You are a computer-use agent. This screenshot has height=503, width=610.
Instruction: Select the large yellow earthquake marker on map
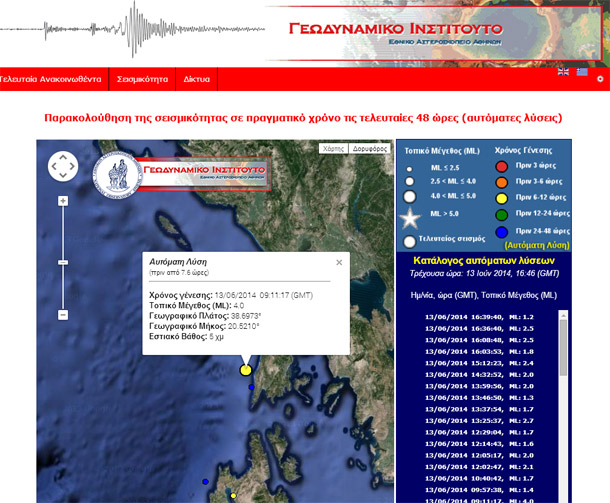[245, 370]
